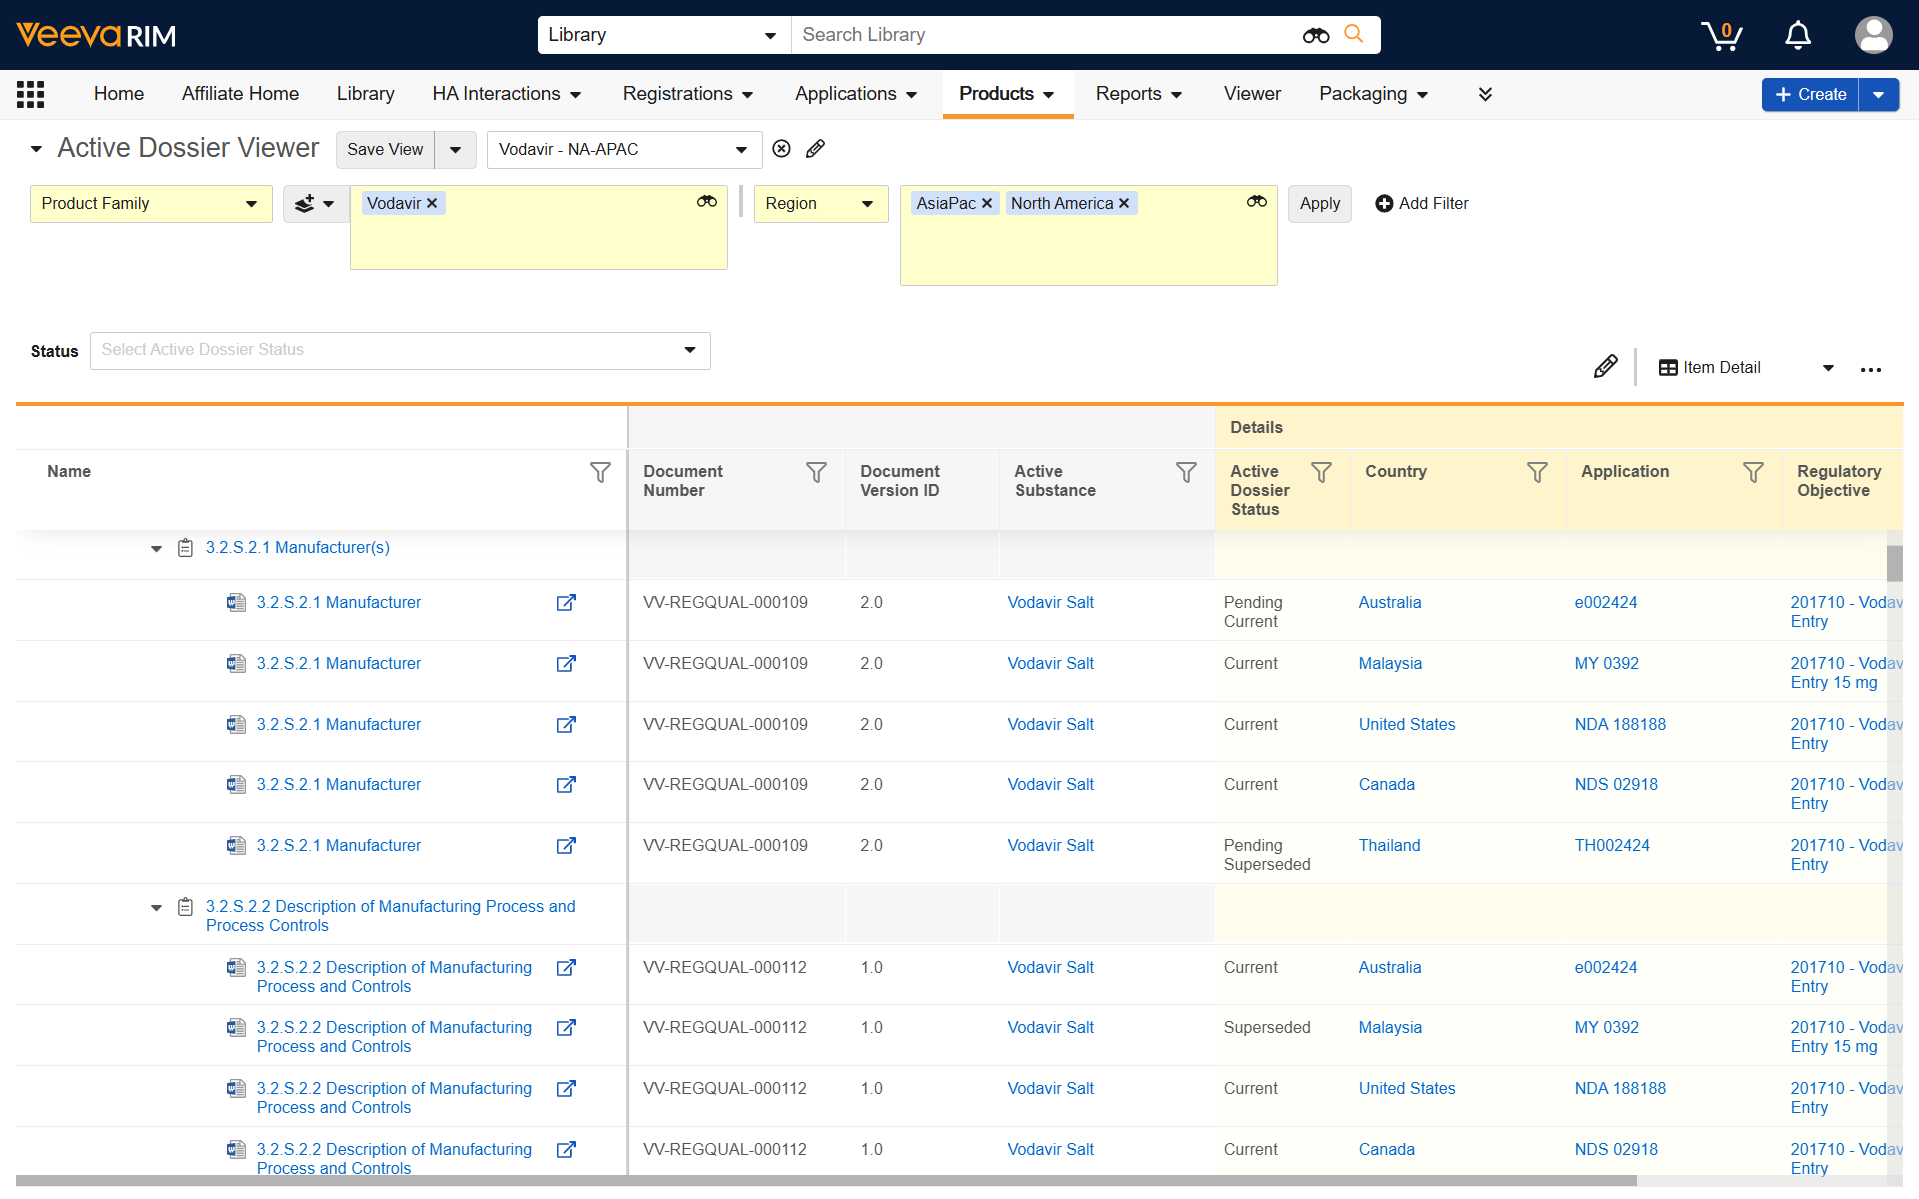Click the edit pencil above the grid
1919x1199 pixels.
(1605, 367)
